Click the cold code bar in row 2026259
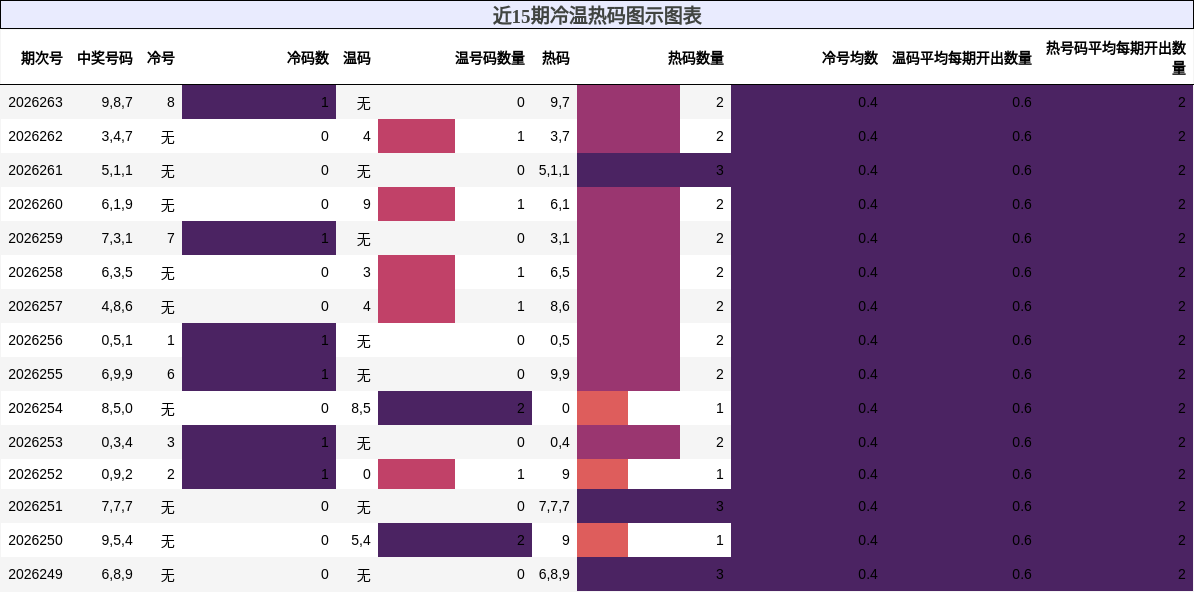 [x=259, y=238]
